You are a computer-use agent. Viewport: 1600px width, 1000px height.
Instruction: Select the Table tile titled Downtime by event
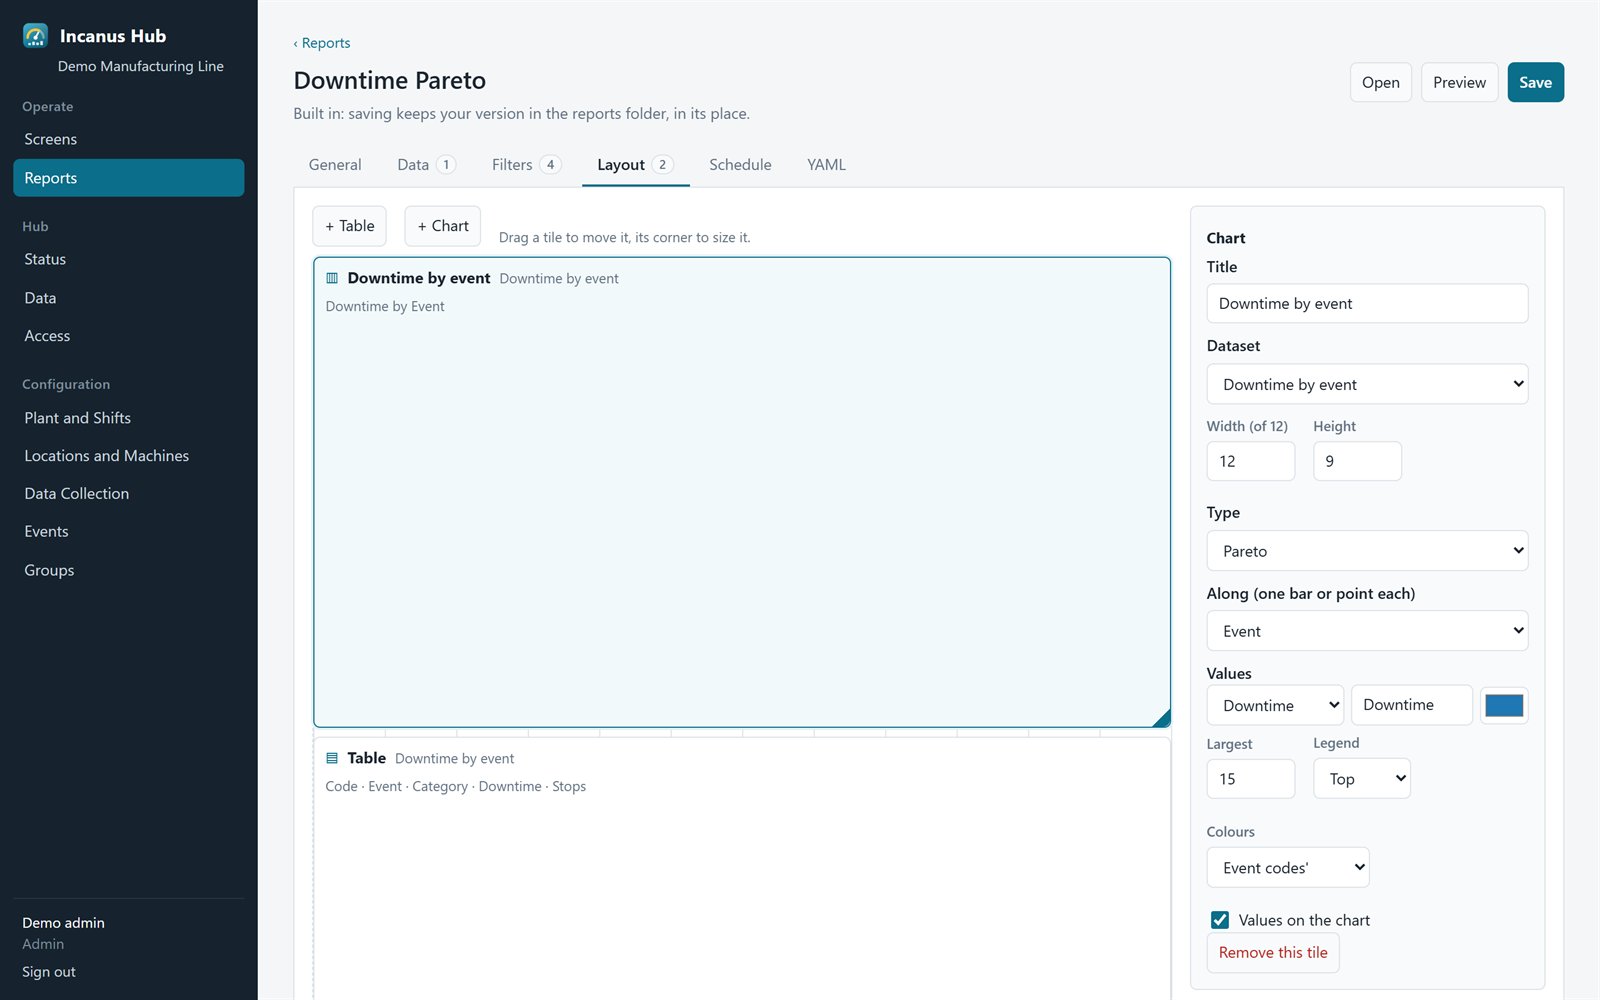[741, 868]
